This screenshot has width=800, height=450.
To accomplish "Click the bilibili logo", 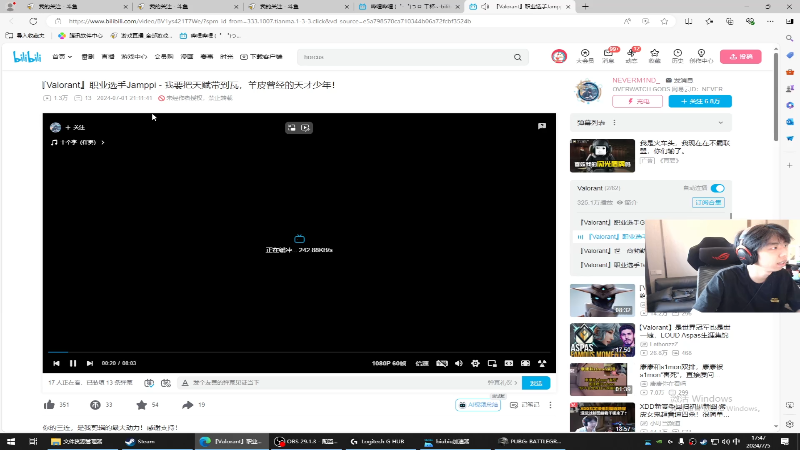I will (x=27, y=57).
